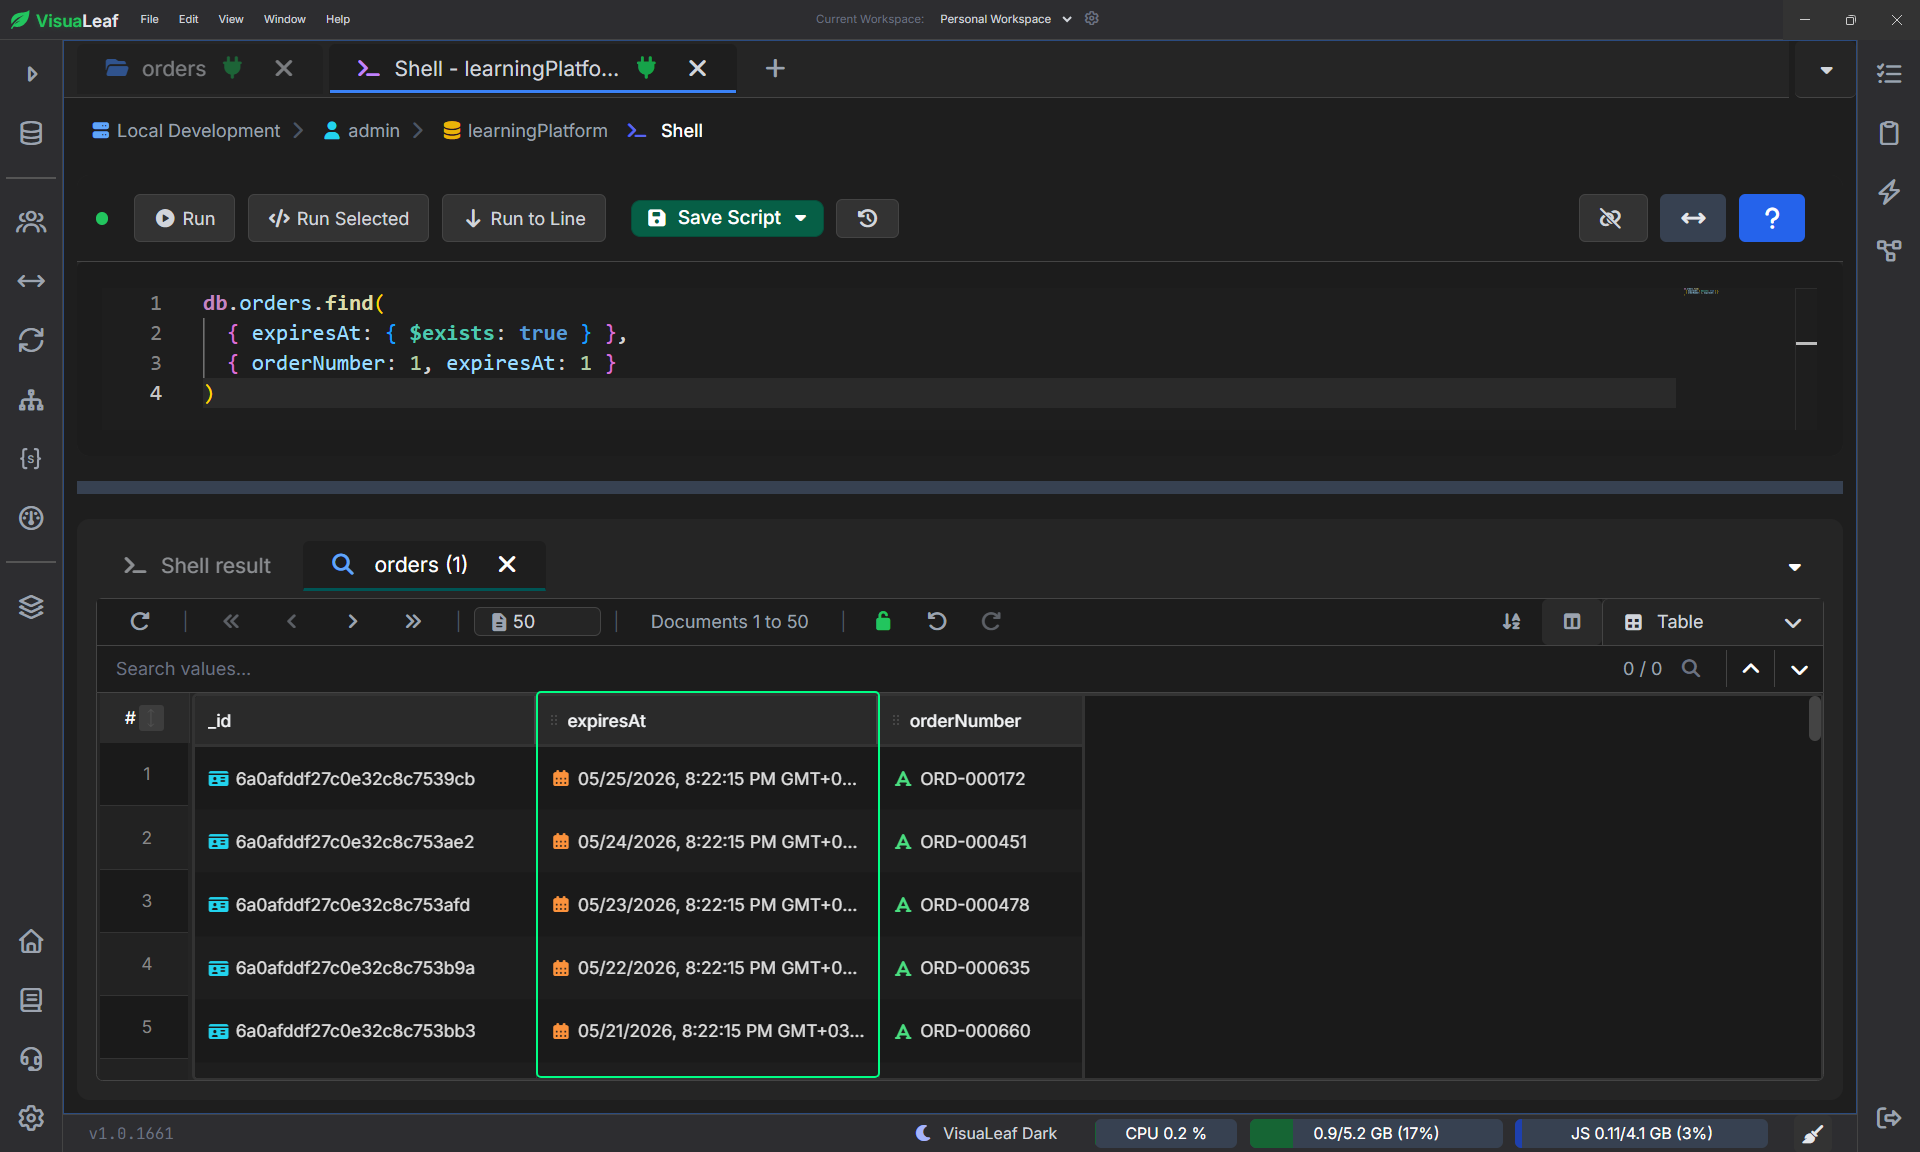This screenshot has height=1152, width=1920.
Task: Expand the left sidebar arrow icon
Action: (32, 74)
